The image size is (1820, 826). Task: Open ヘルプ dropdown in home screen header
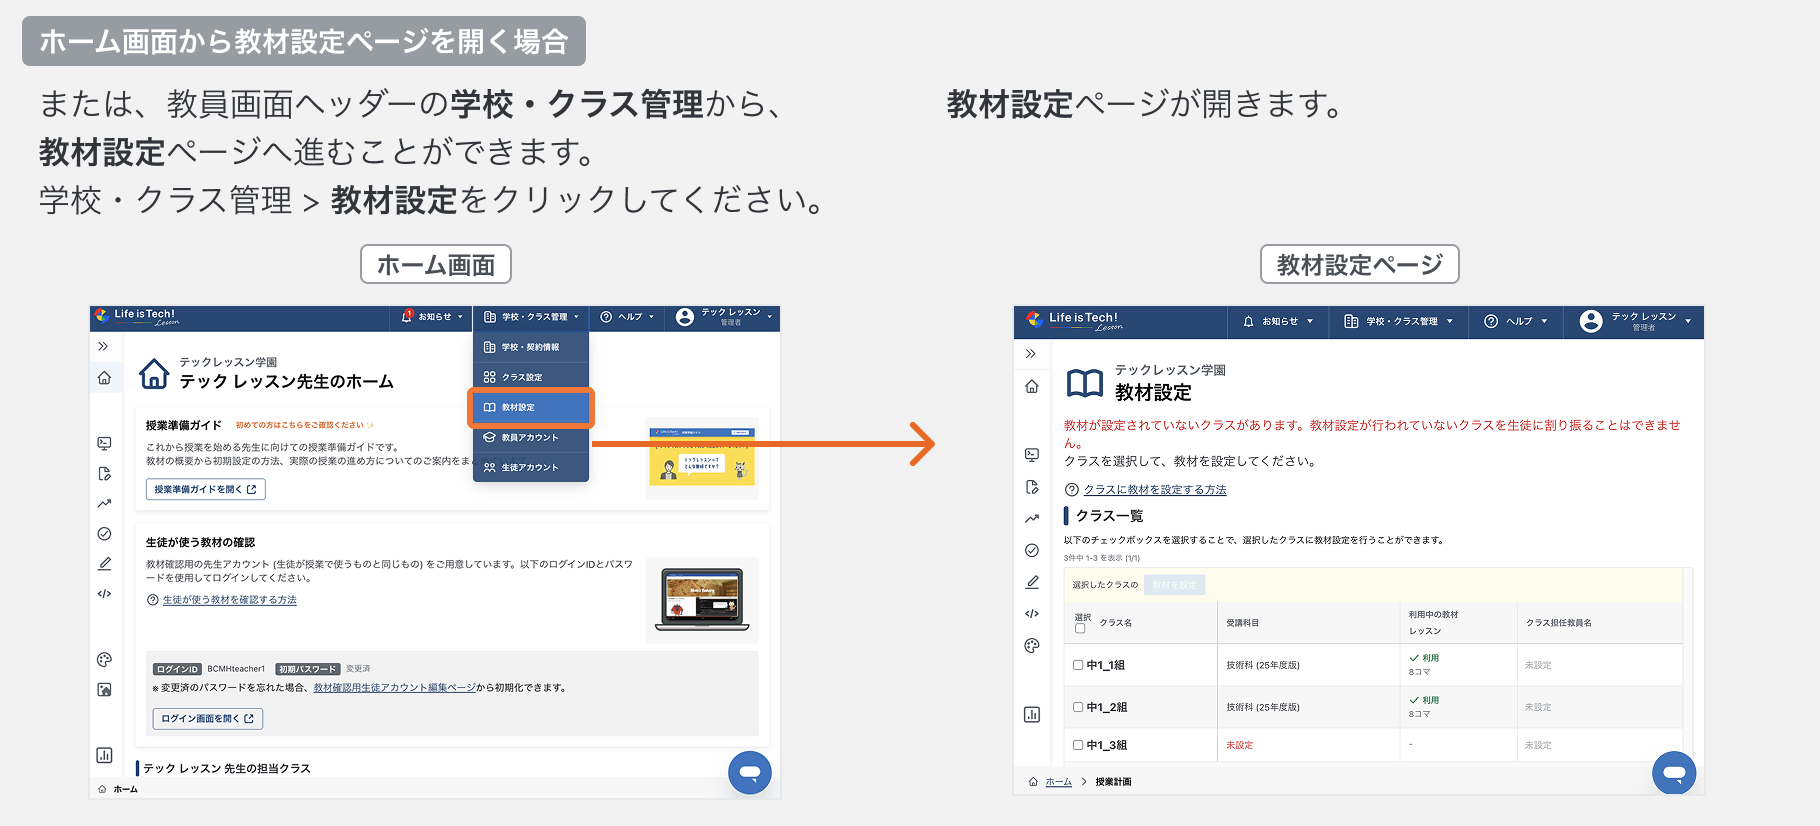tap(627, 317)
